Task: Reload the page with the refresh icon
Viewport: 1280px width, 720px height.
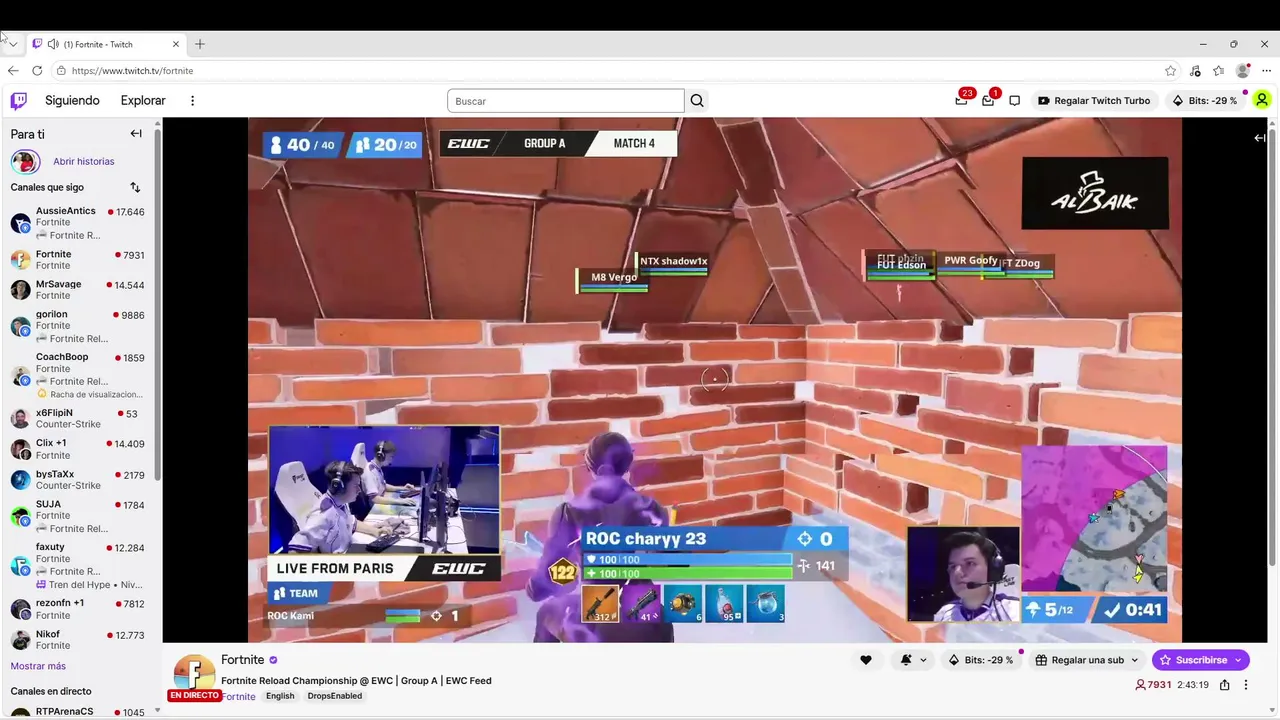Action: coord(37,71)
